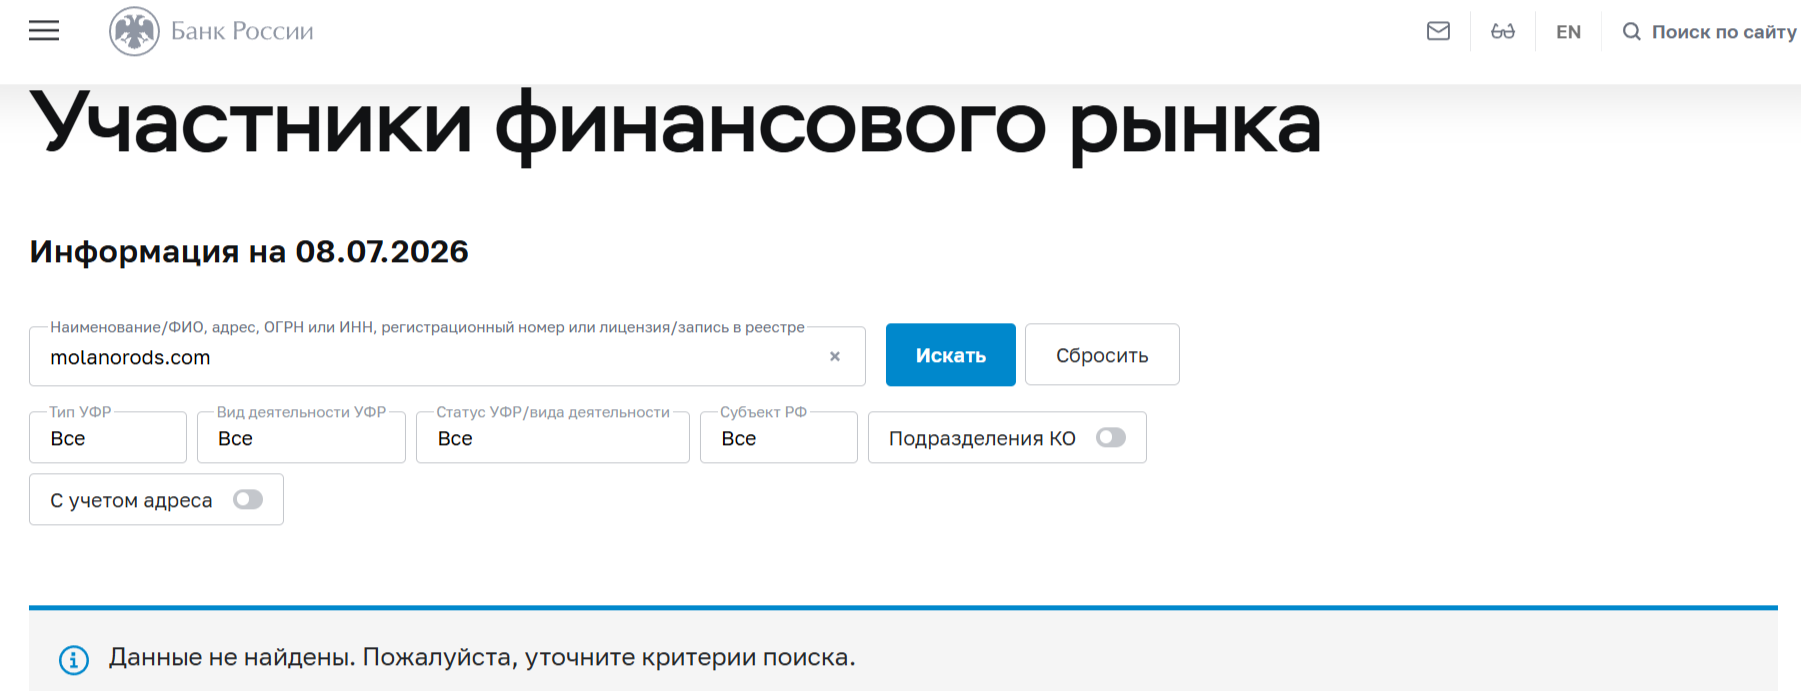Toggle the С учетом адреса switch
The height and width of the screenshot is (691, 1801).
[248, 499]
